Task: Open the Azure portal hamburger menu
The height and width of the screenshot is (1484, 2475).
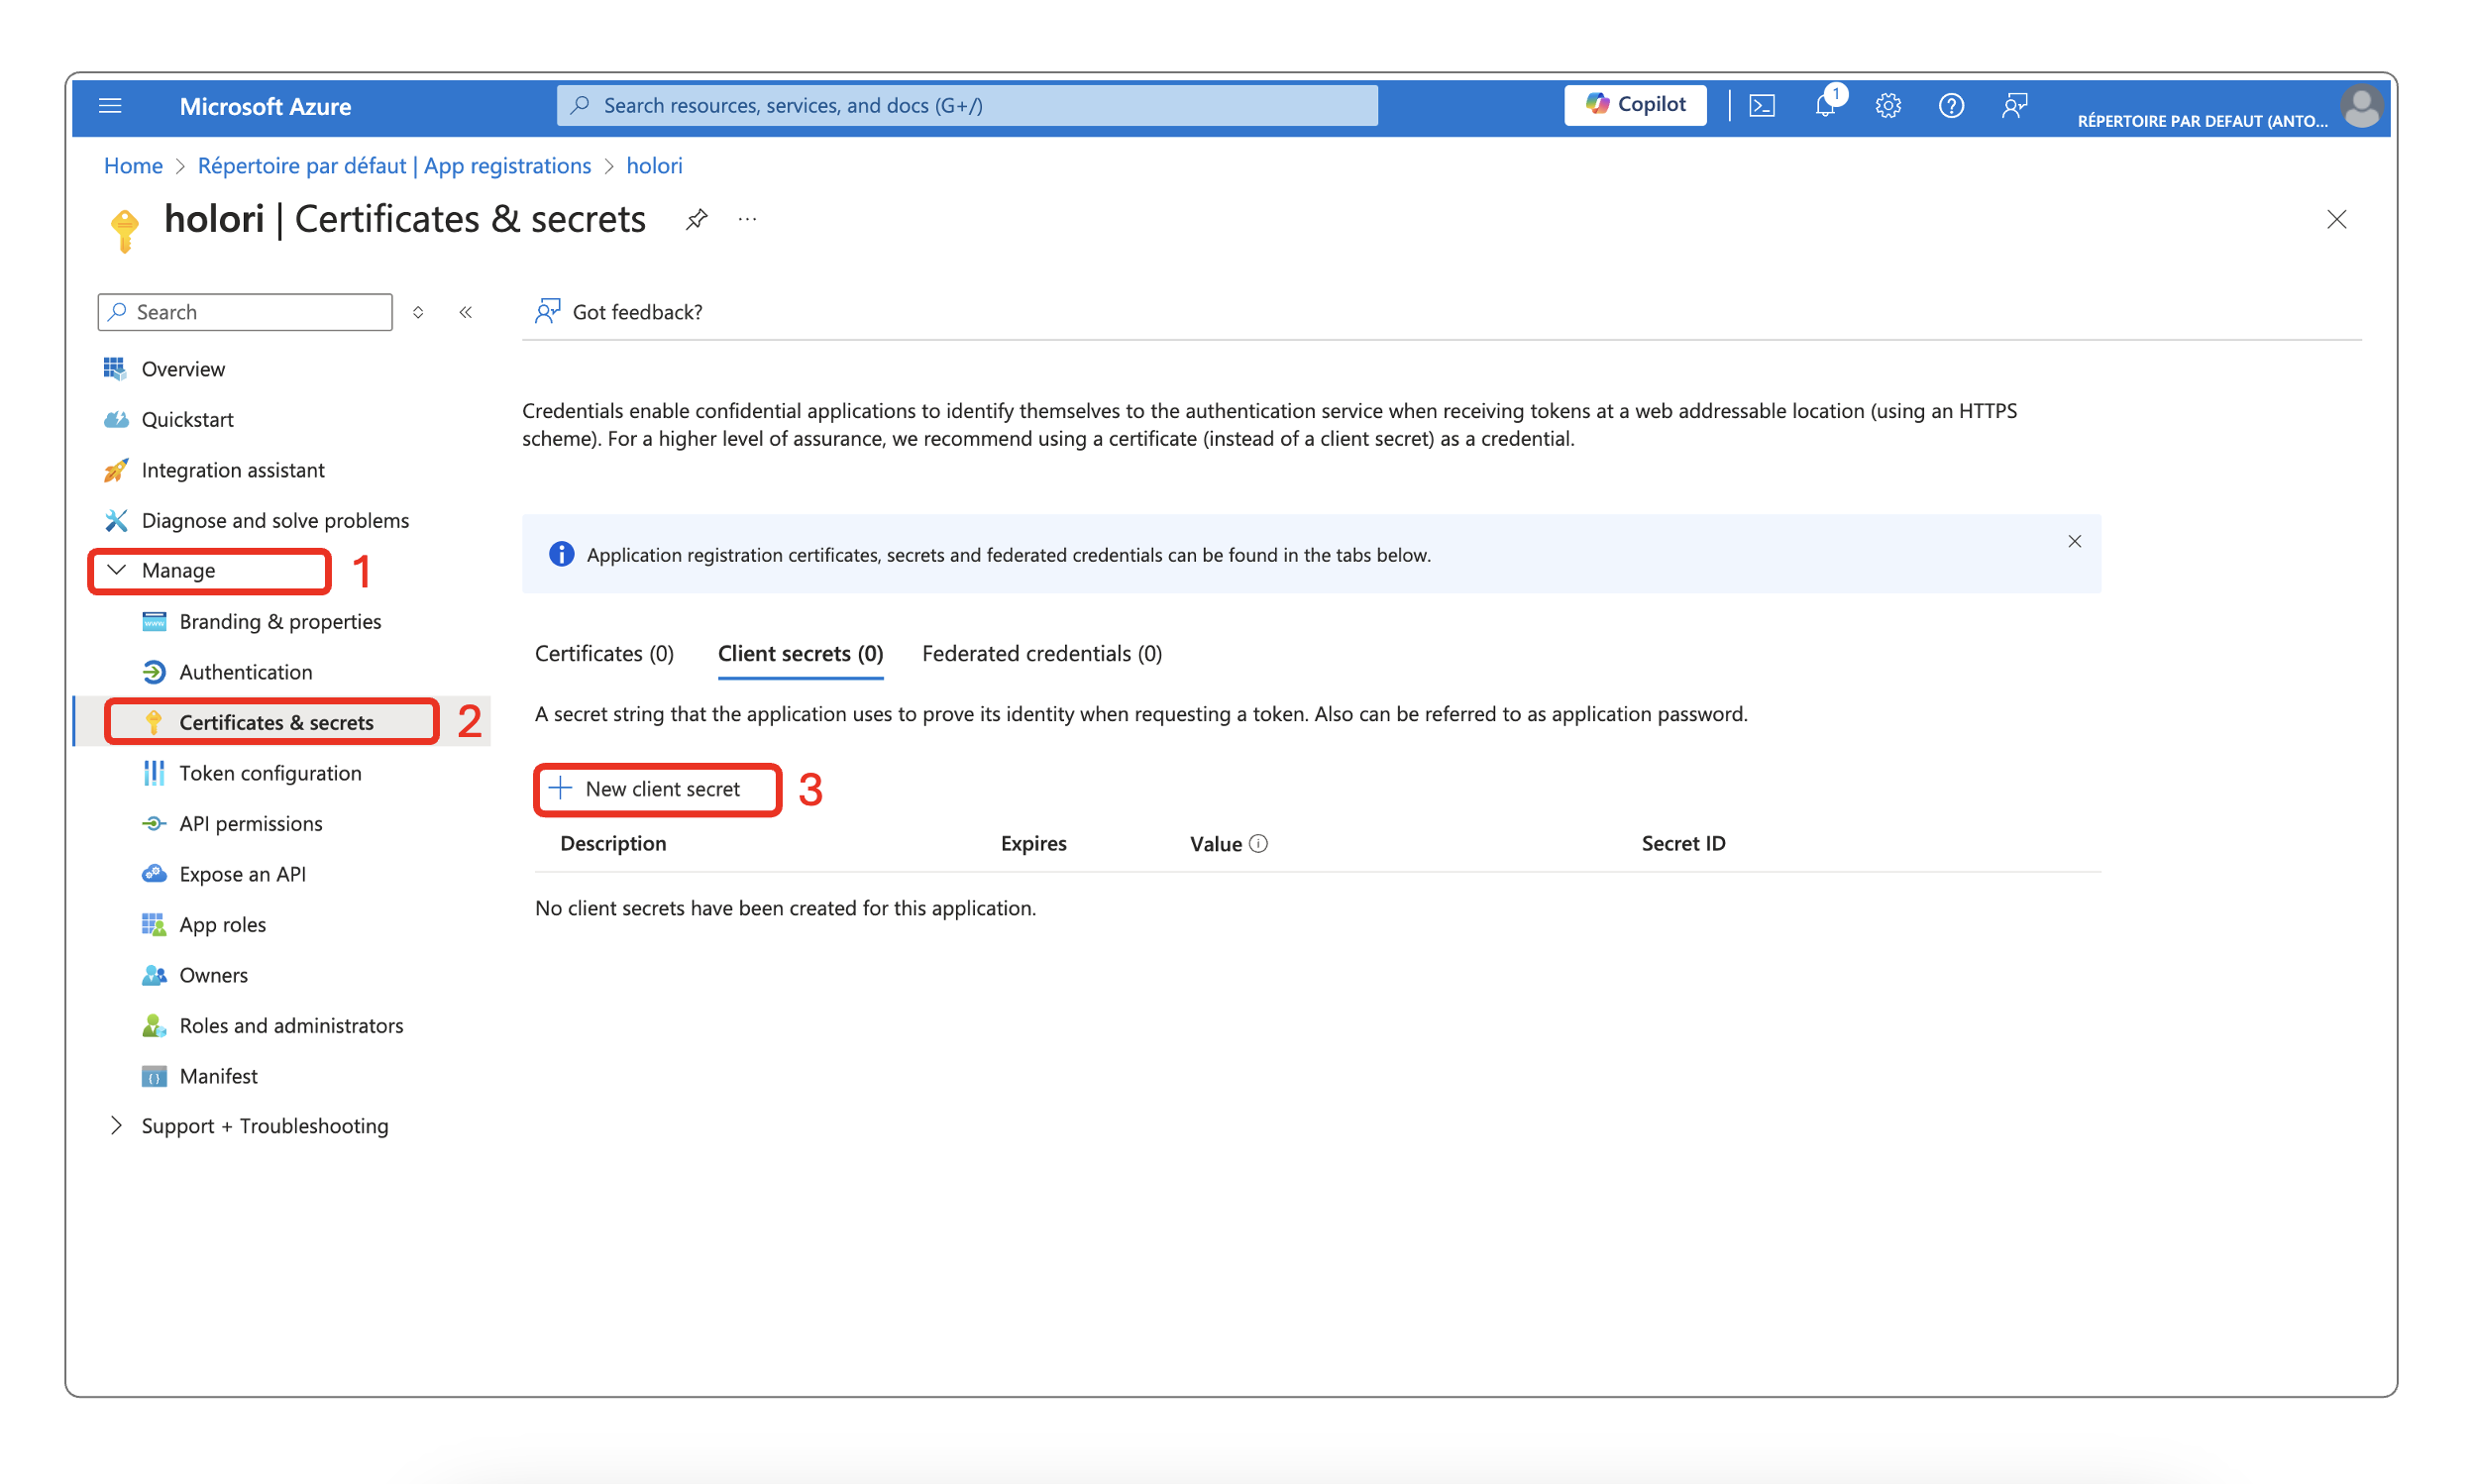Action: 110,106
